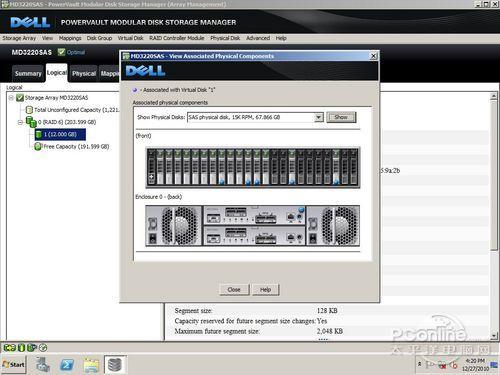Open Windows Explorer folder from taskbar
The height and width of the screenshot is (375, 500).
coord(91,365)
